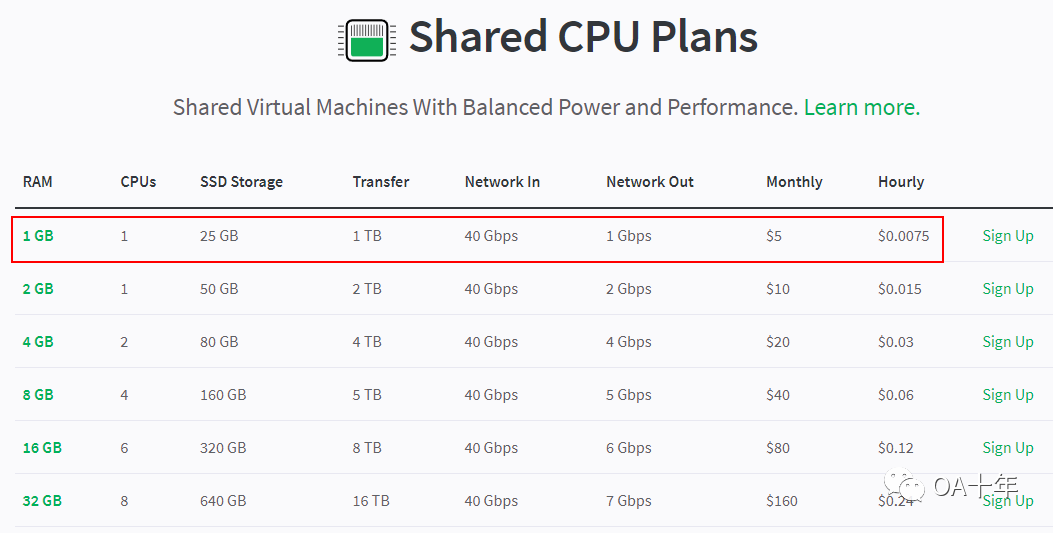
Task: Select the 2 GB RAM plan name
Action: tap(38, 289)
